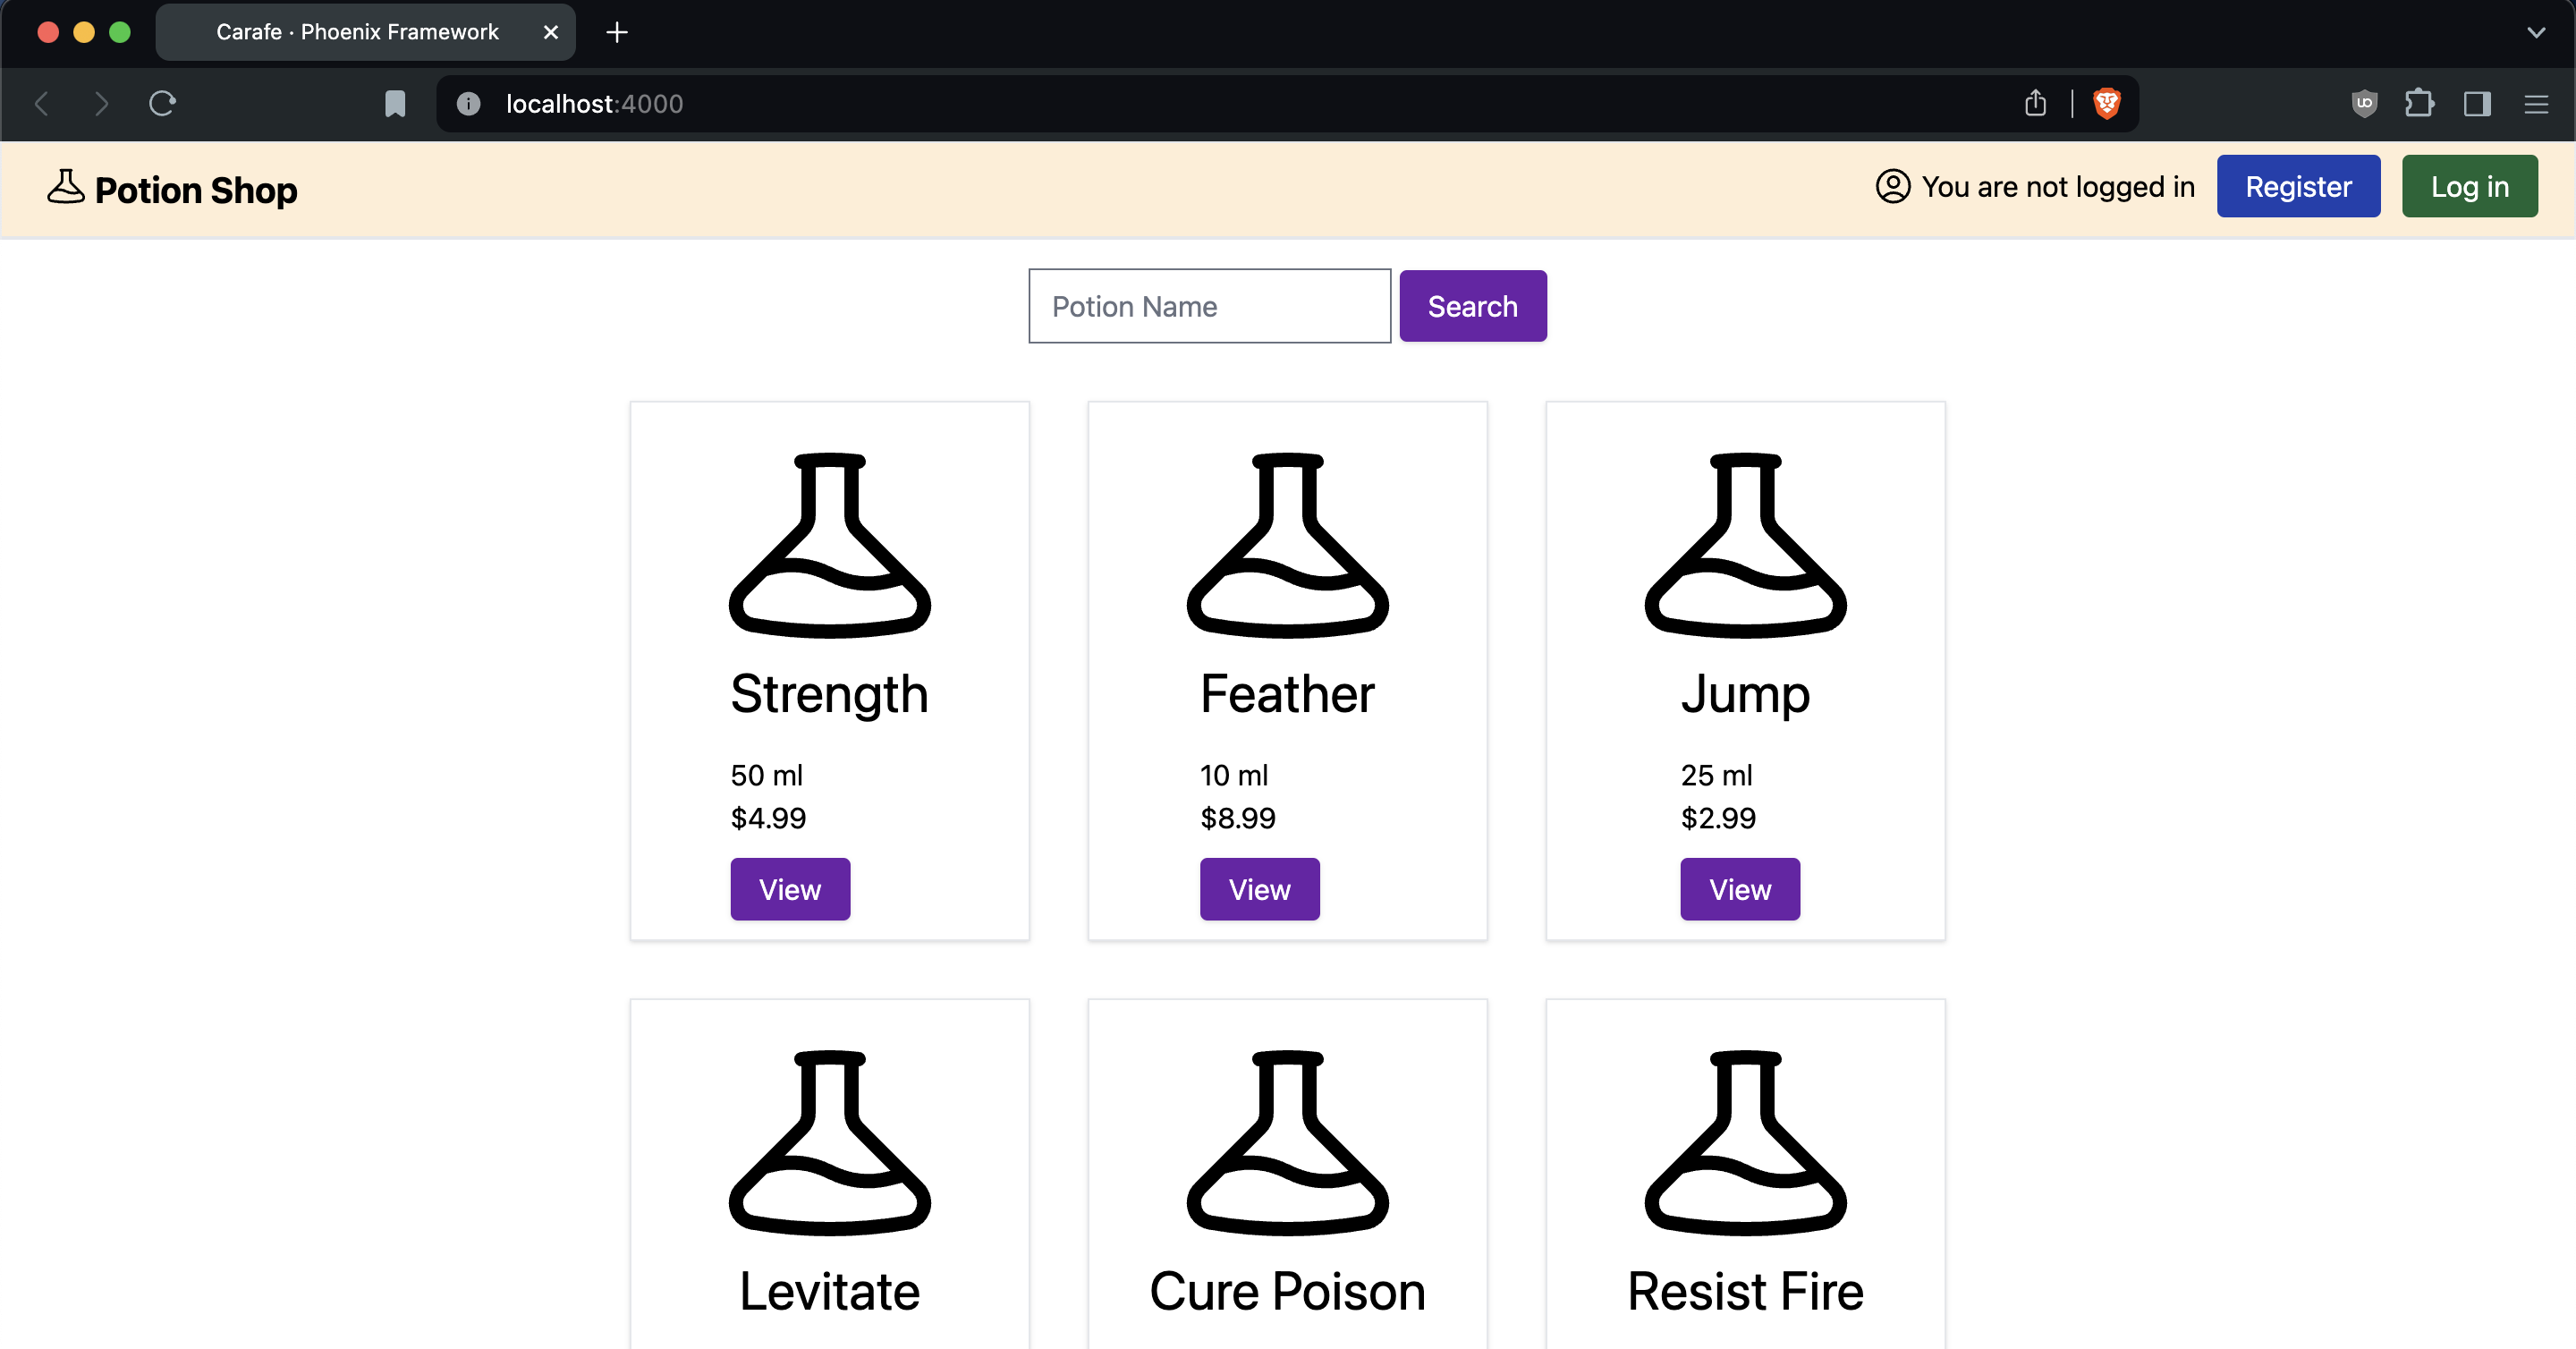The image size is (2576, 1349).
Task: Open a new tab with plus button
Action: tap(617, 32)
